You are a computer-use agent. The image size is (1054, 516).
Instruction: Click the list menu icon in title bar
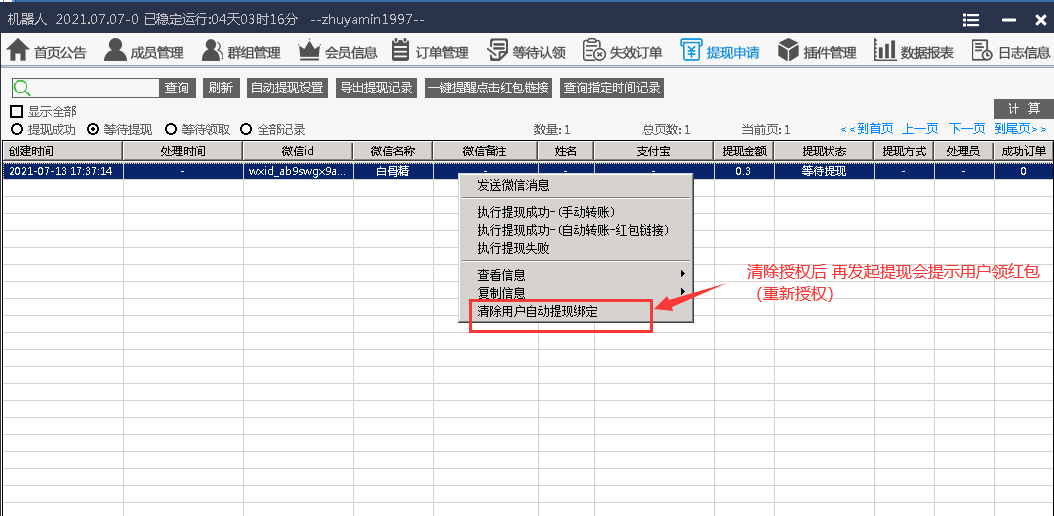[x=970, y=19]
